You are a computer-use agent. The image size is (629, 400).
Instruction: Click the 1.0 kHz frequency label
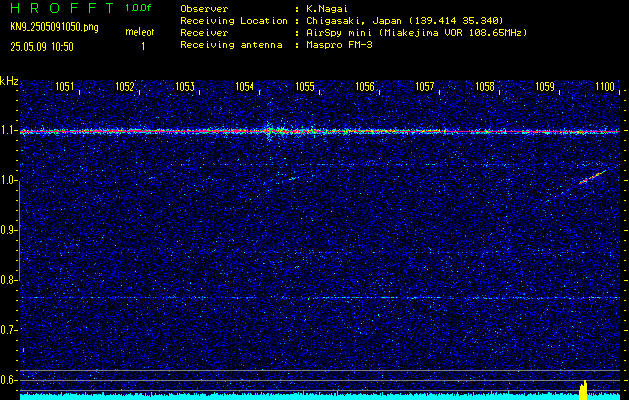pyautogui.click(x=6, y=181)
